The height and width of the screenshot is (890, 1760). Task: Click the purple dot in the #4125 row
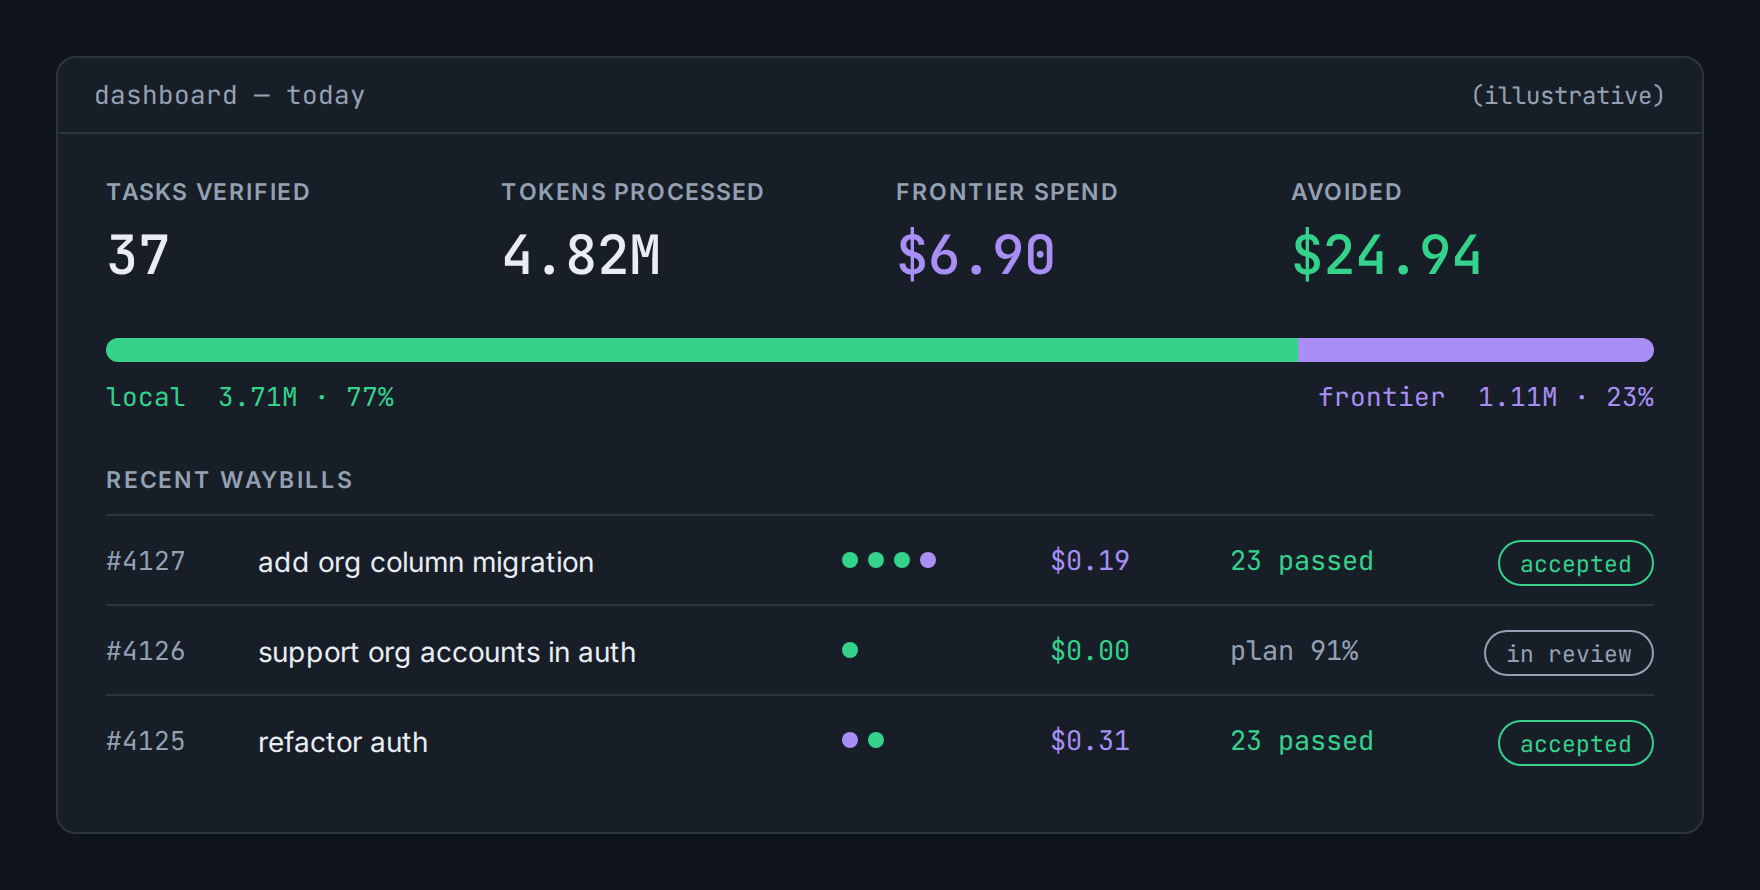pos(850,740)
